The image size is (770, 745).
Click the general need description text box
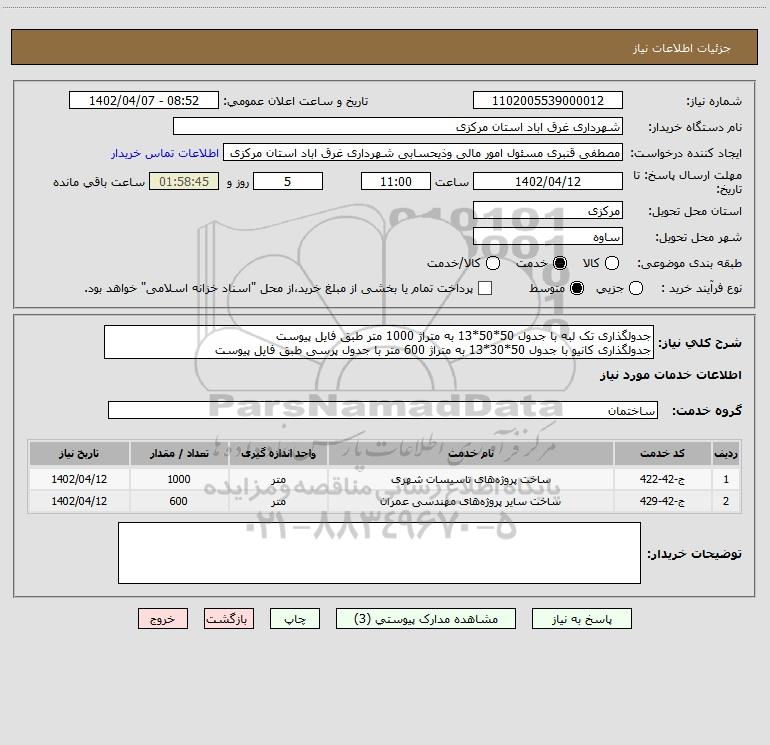tap(379, 342)
